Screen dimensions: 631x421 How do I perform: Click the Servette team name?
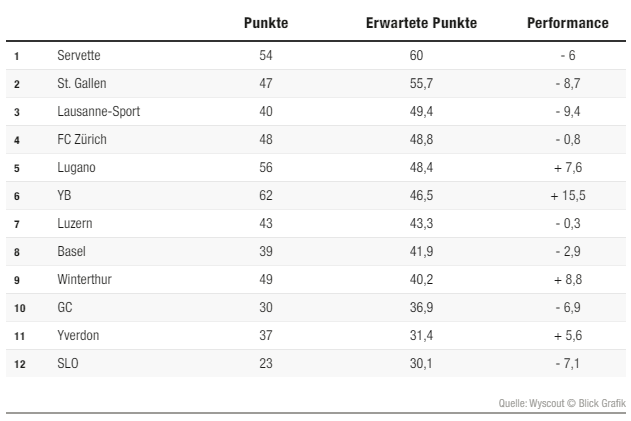click(79, 56)
